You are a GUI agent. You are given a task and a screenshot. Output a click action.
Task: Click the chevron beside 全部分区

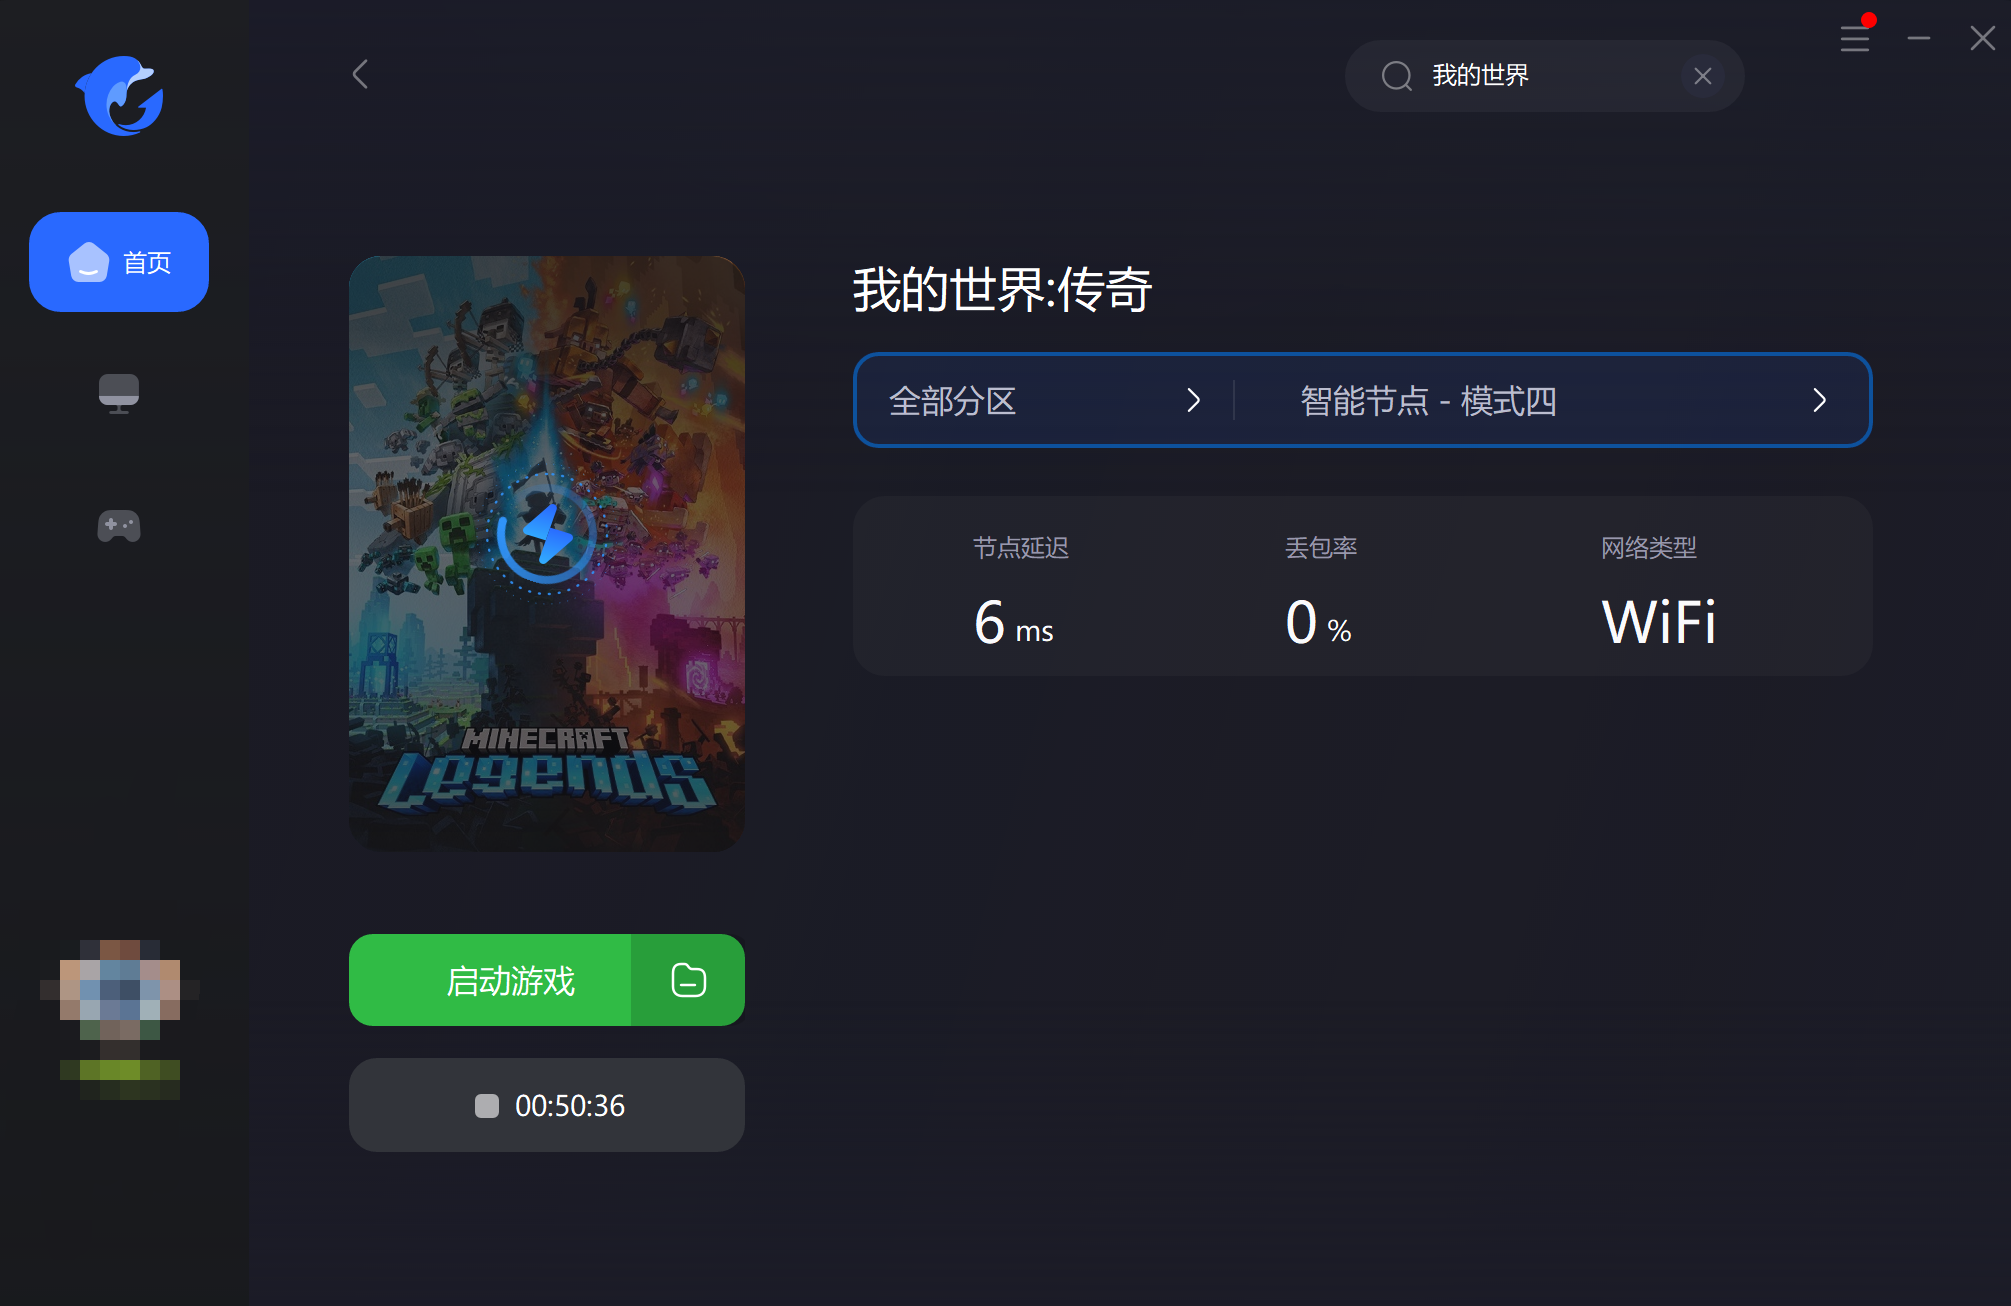pyautogui.click(x=1193, y=401)
